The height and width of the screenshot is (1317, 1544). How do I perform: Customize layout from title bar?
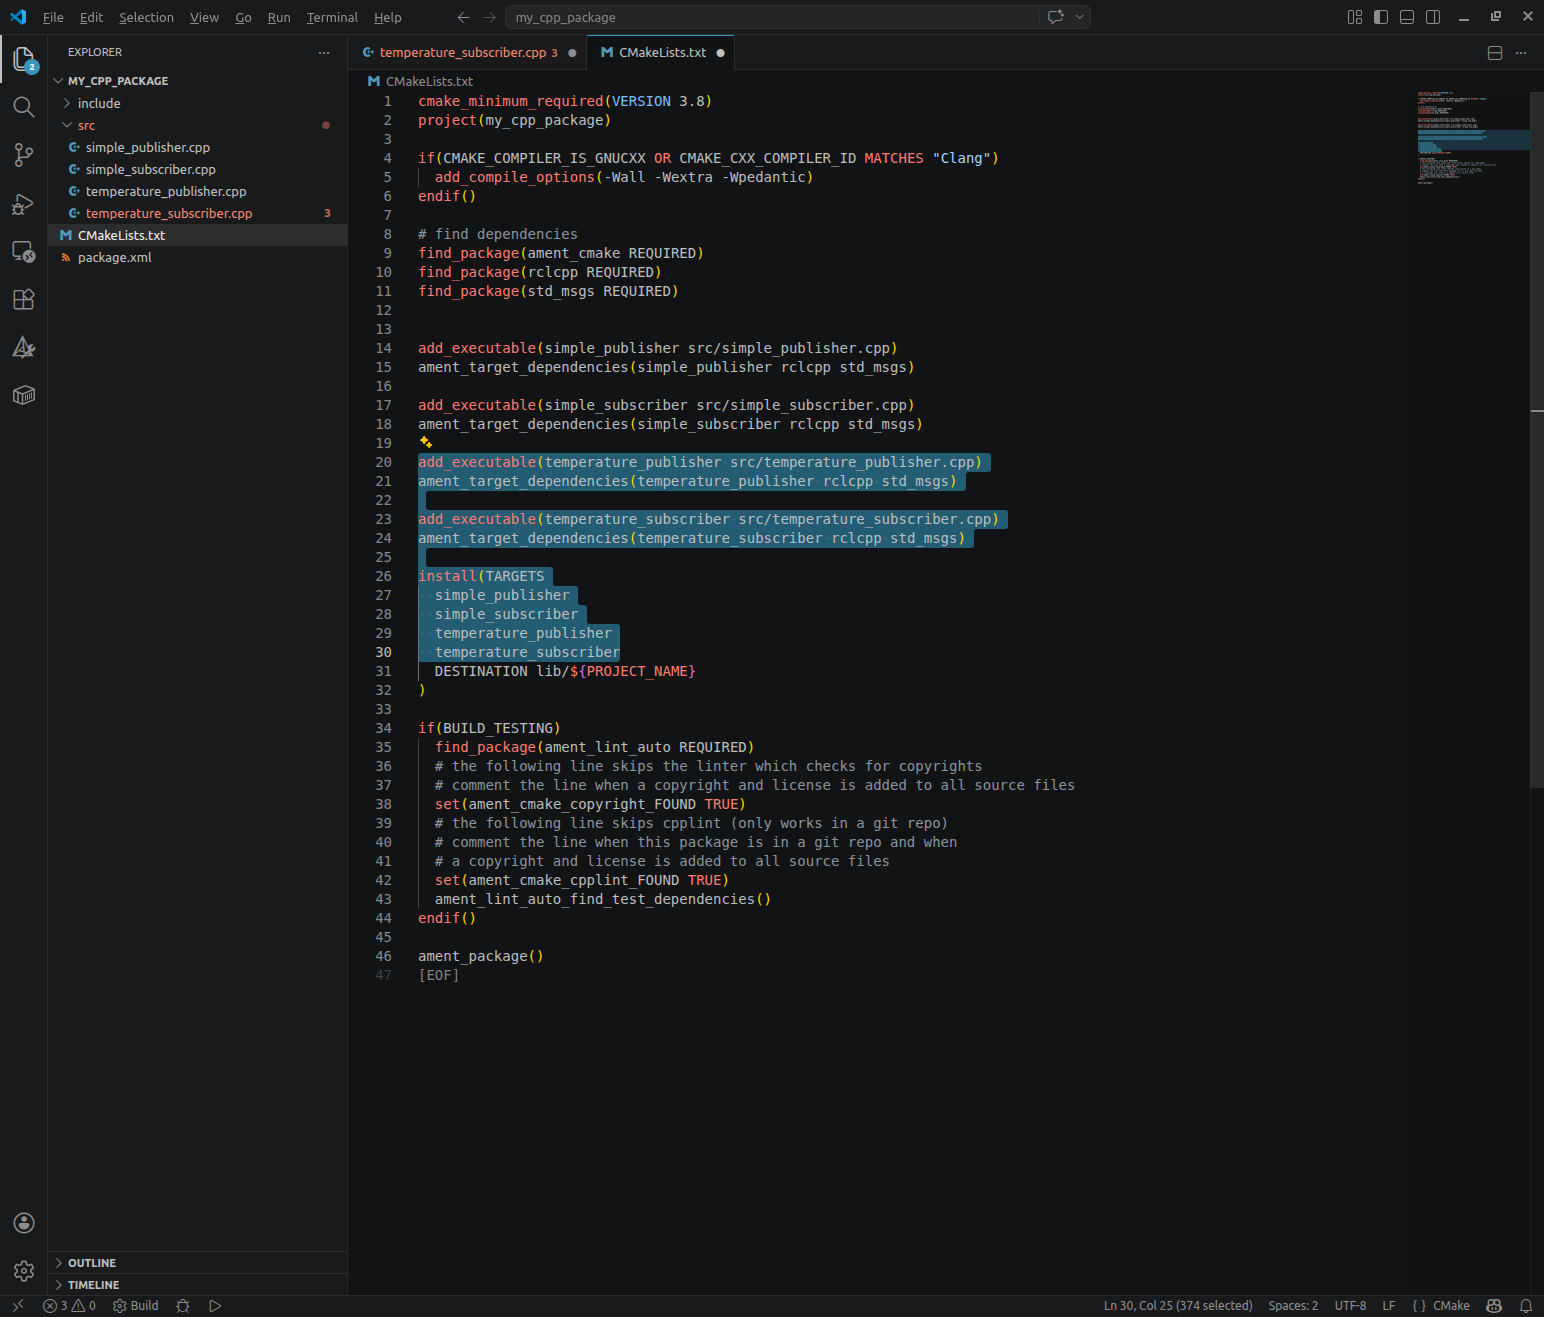pyautogui.click(x=1355, y=17)
